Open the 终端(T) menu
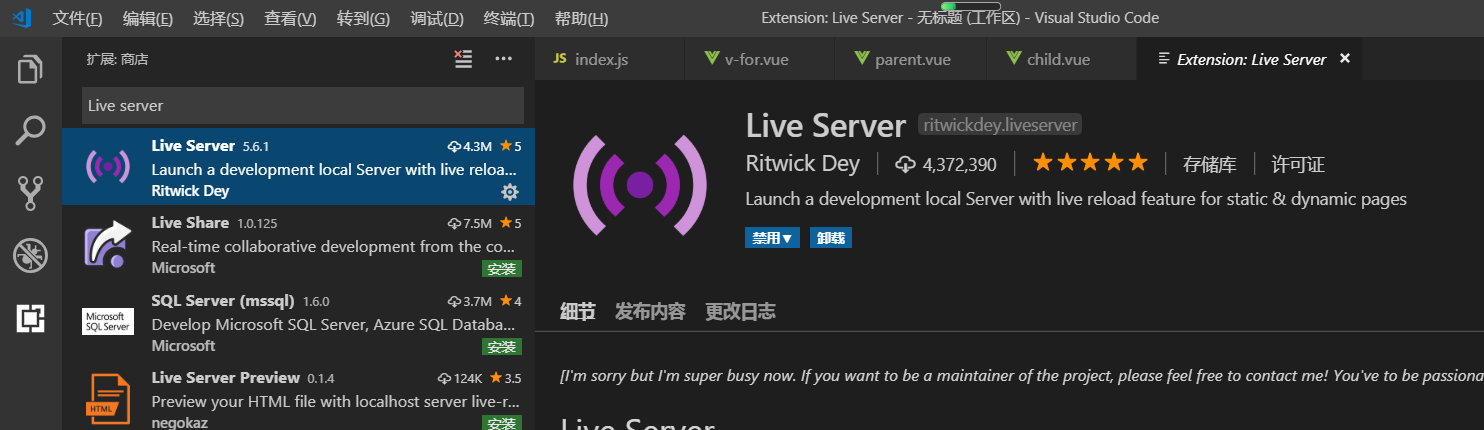 509,18
